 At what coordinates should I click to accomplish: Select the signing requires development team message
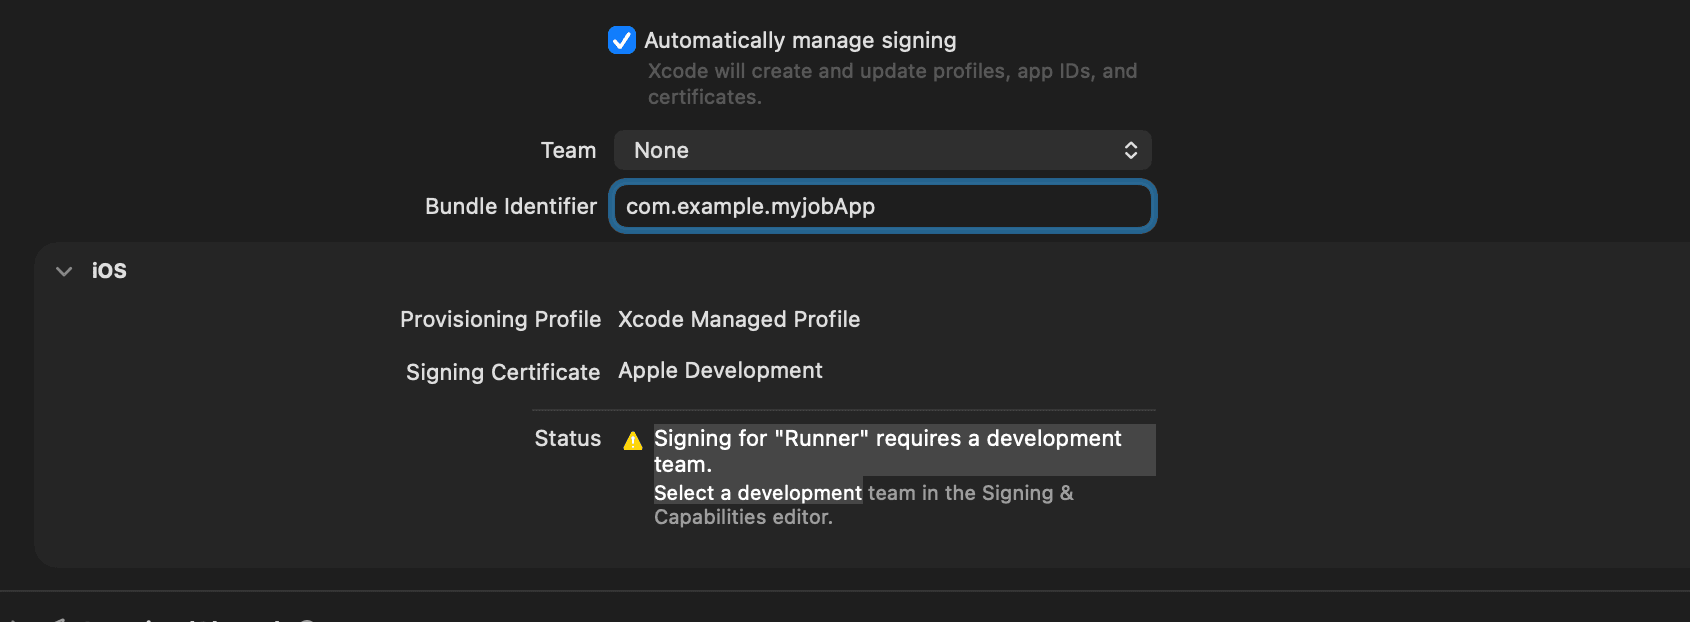click(887, 450)
